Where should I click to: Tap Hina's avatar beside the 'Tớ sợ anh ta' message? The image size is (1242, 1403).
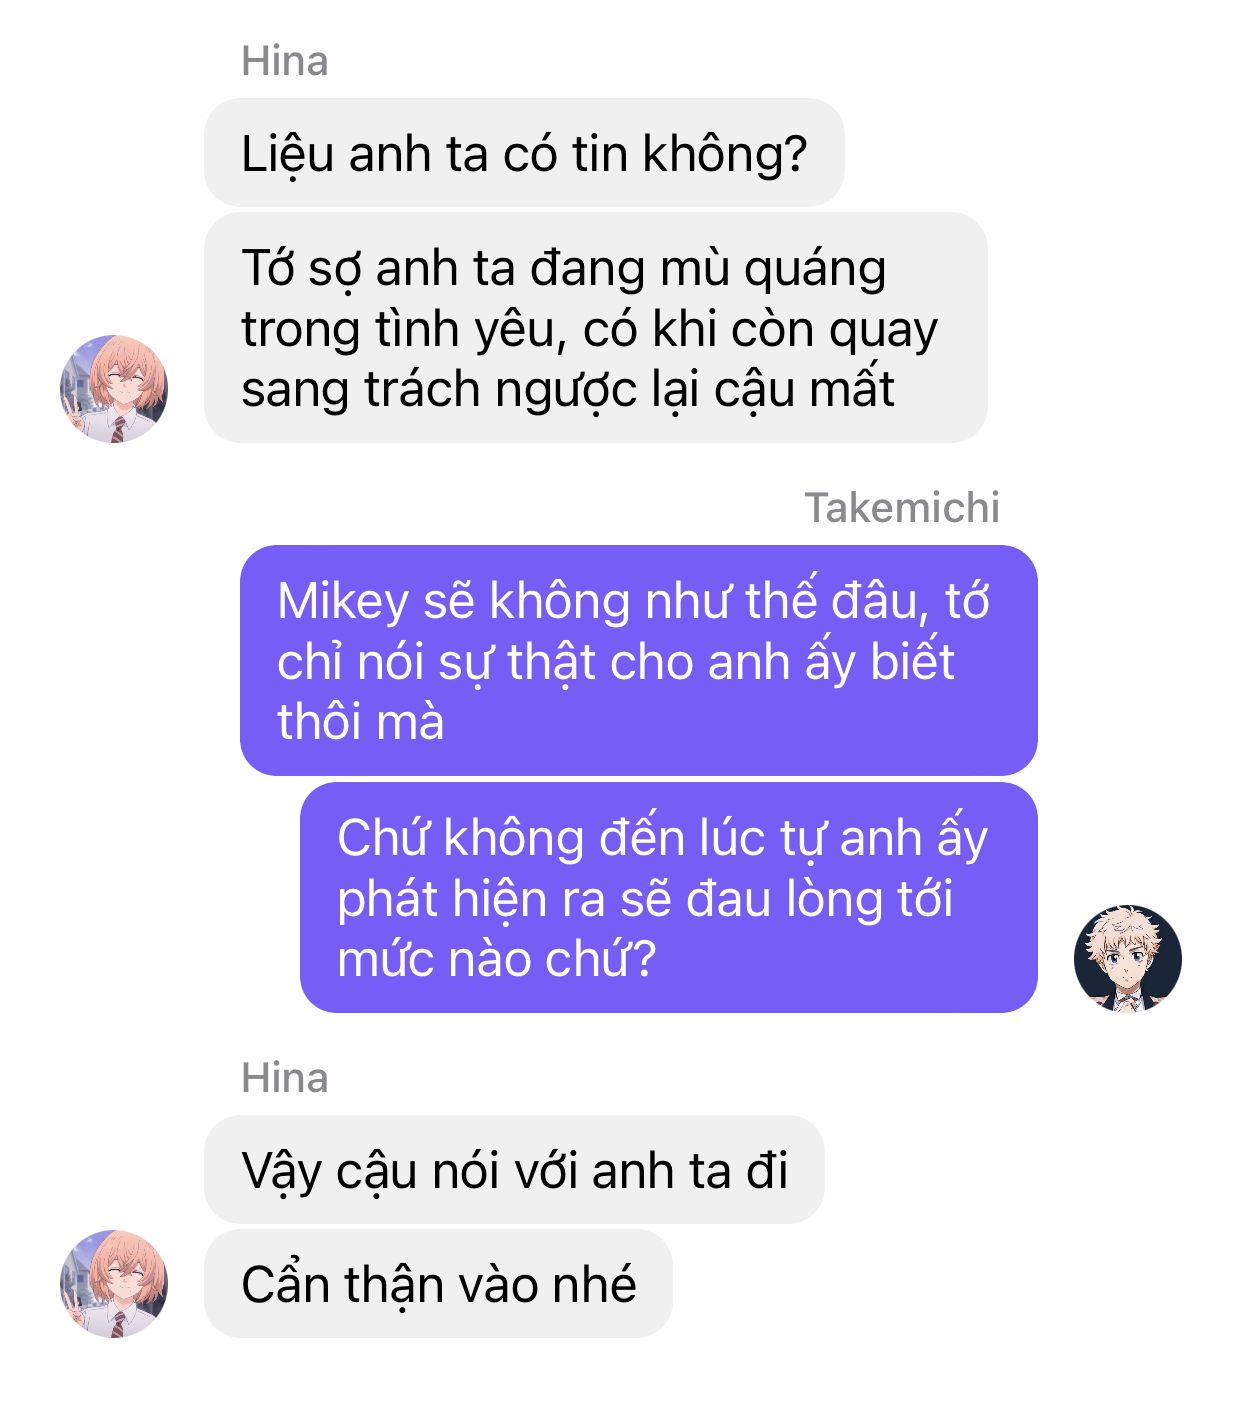coord(114,389)
